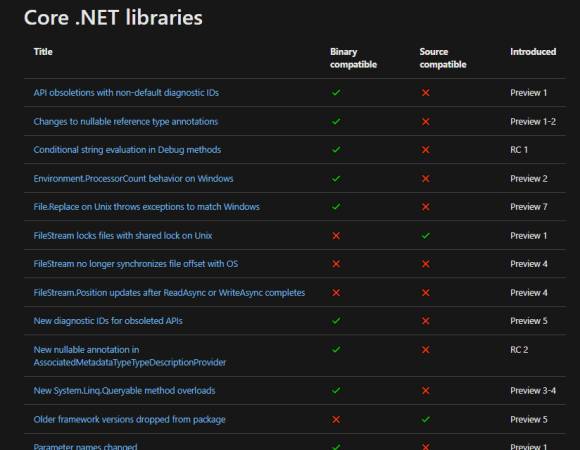Click the 'RC 2' introduced value

click(x=519, y=349)
